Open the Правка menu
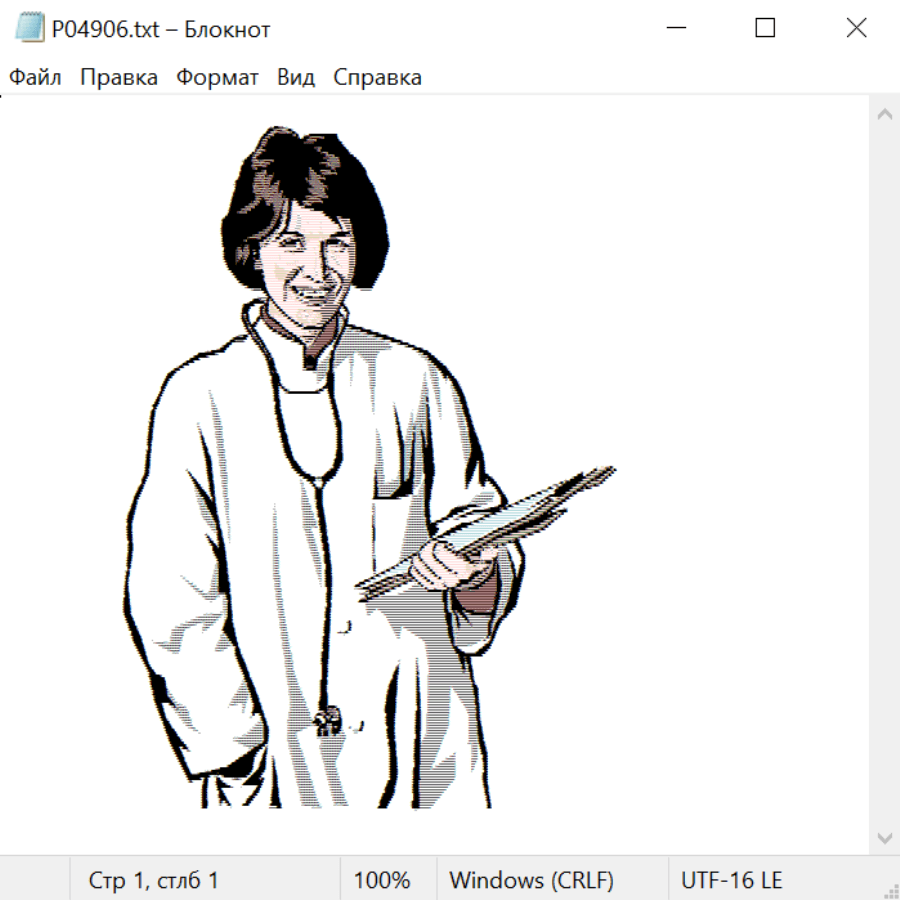Image resolution: width=900 pixels, height=900 pixels. pyautogui.click(x=119, y=78)
